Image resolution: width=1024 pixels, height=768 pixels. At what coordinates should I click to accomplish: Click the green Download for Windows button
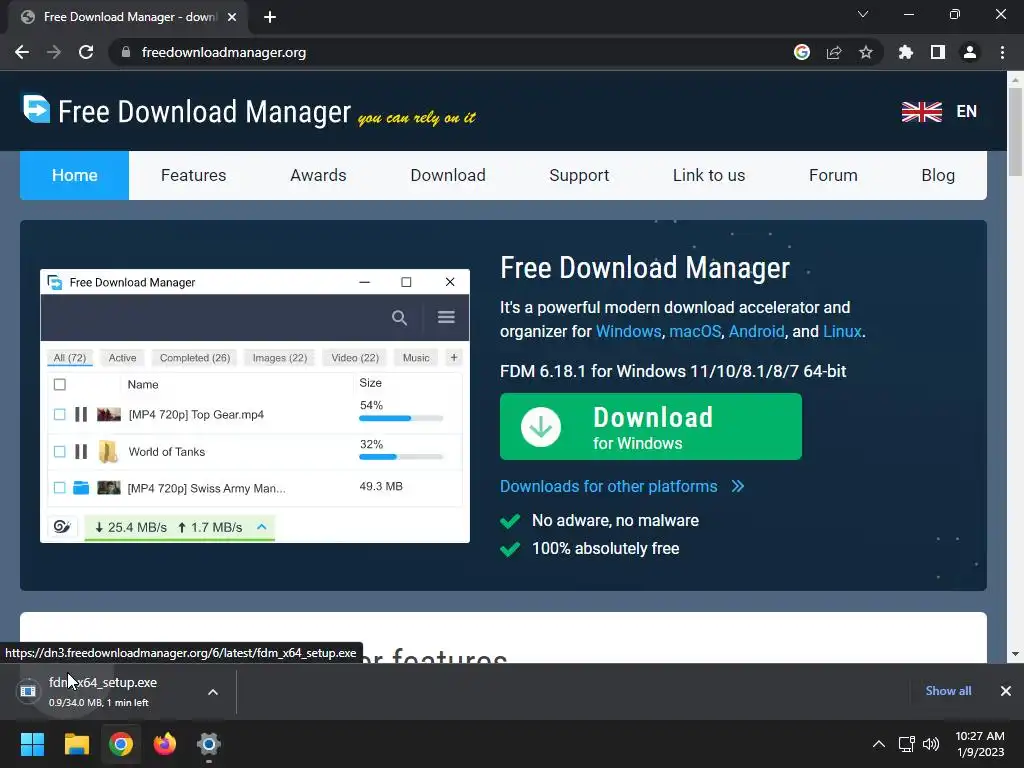pos(650,426)
